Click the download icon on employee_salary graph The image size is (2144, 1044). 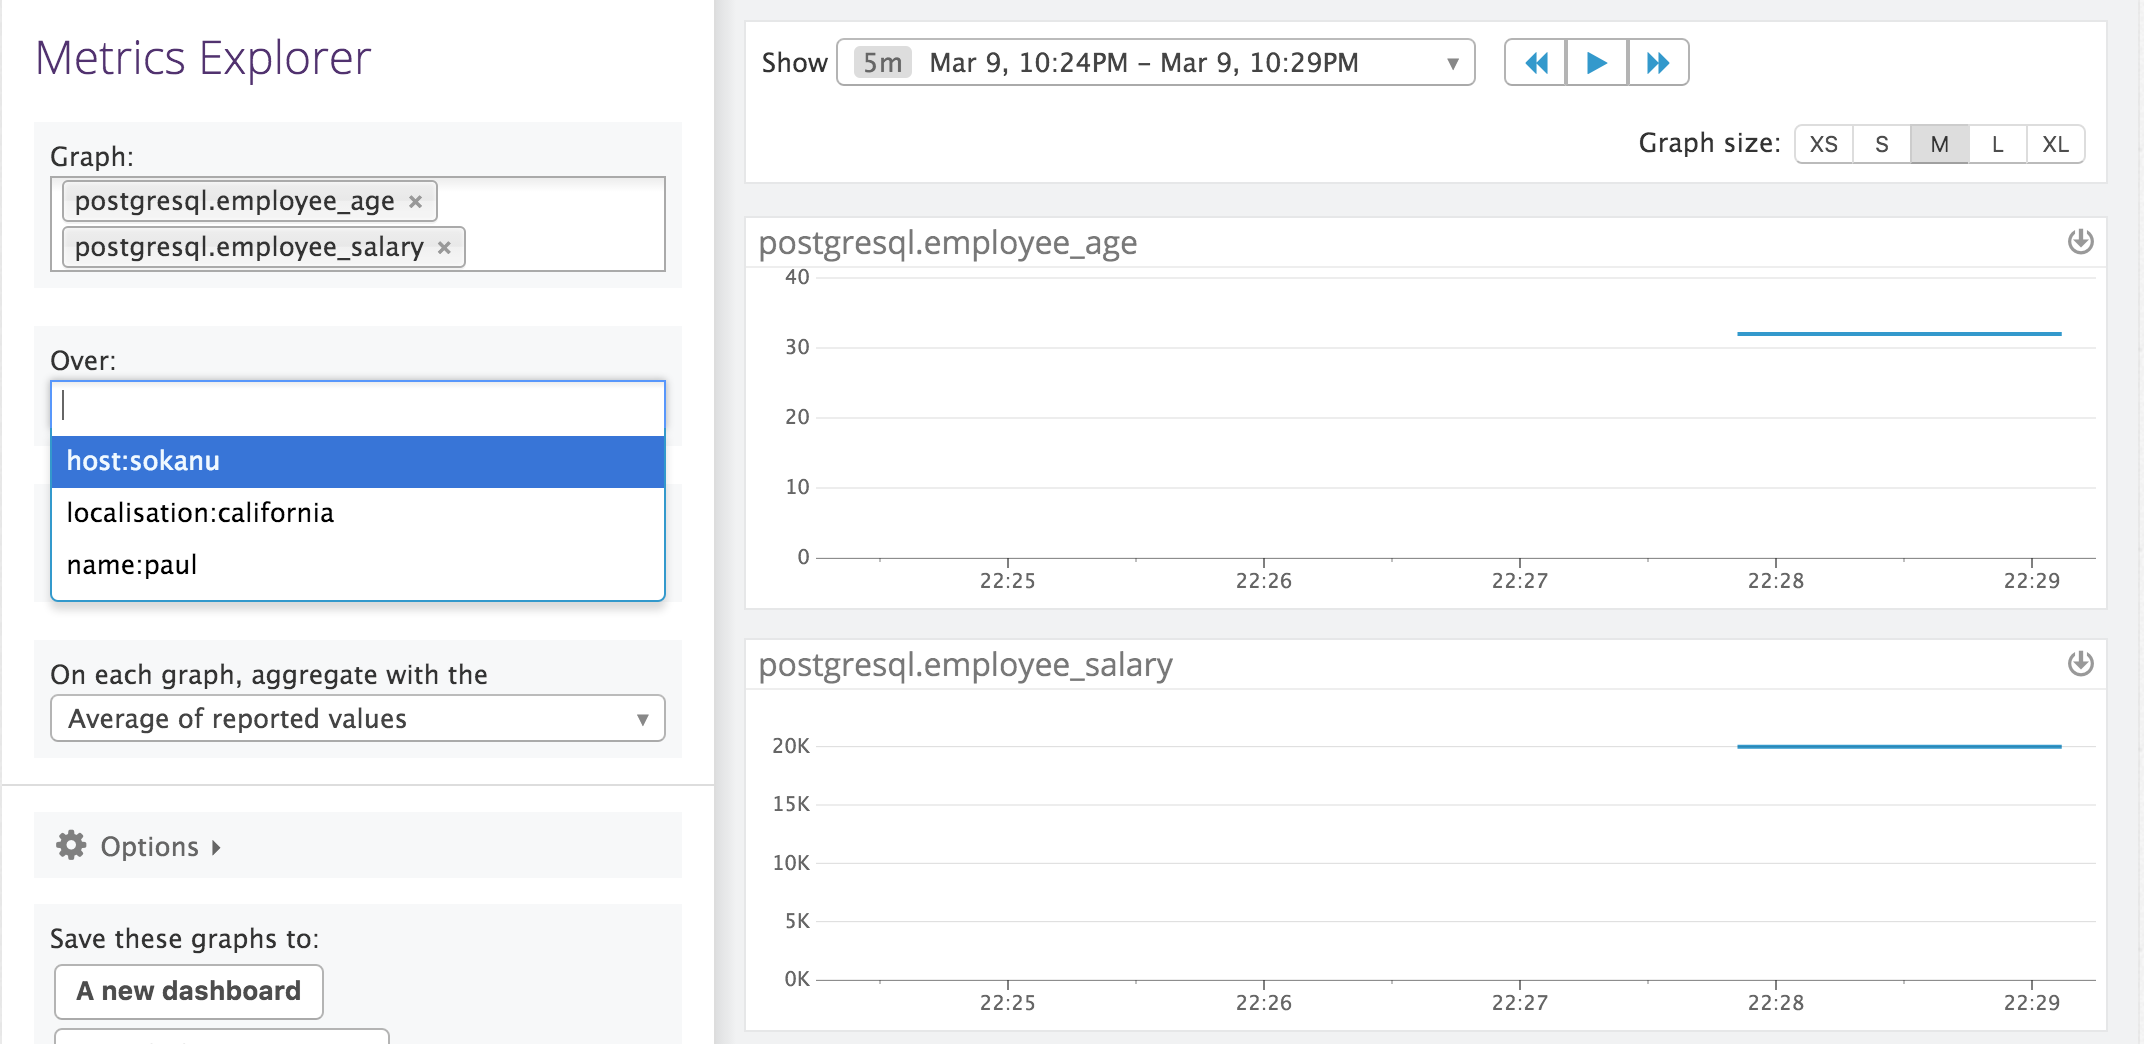coord(2081,664)
